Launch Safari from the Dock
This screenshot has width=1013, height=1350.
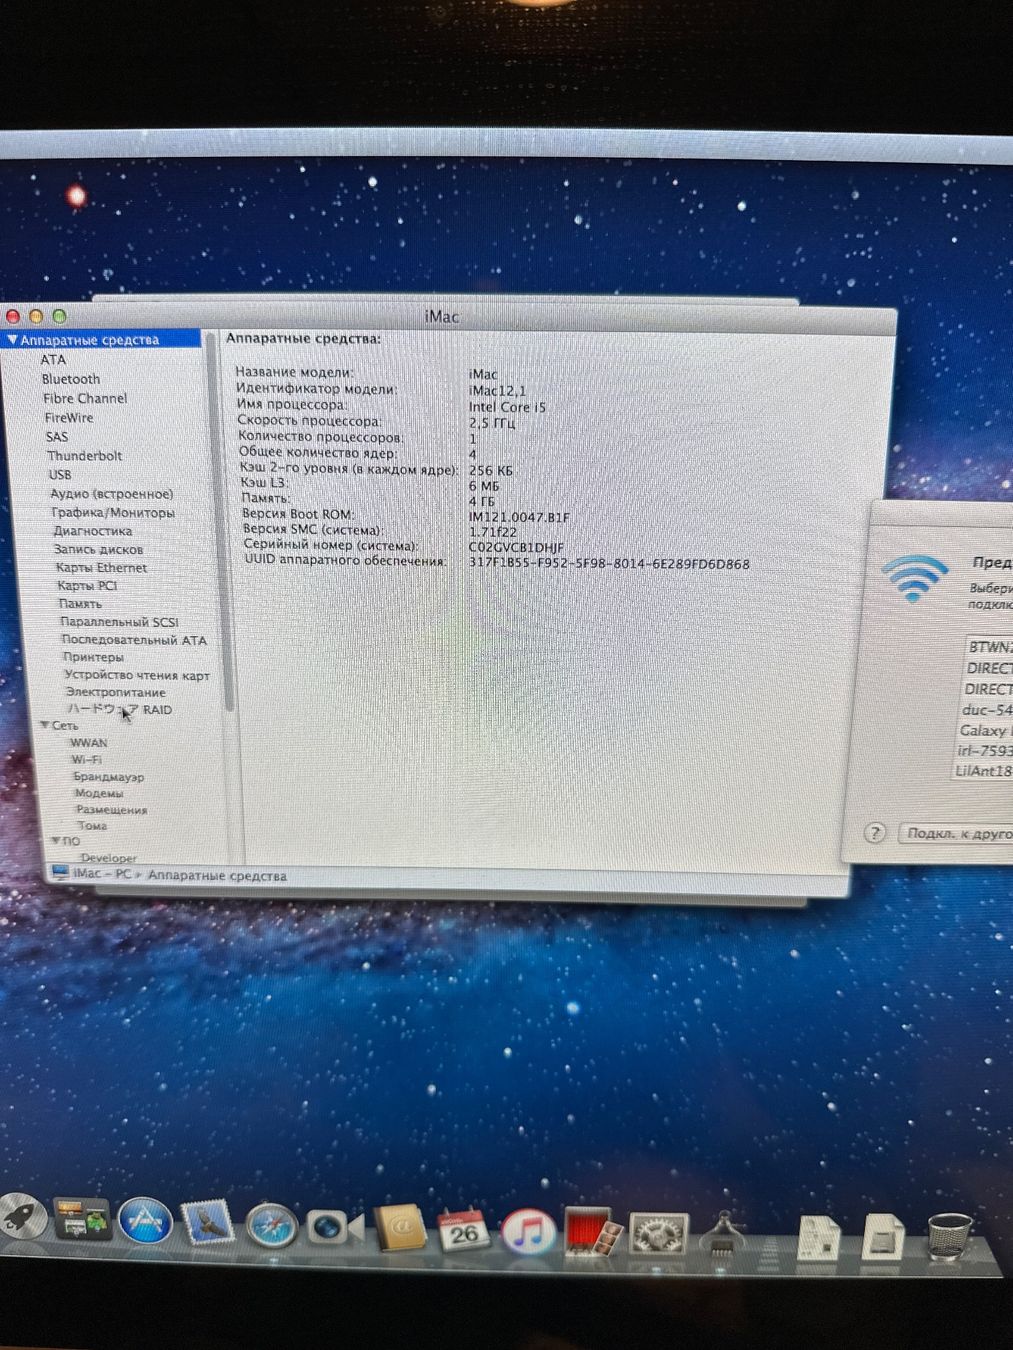tap(271, 1226)
